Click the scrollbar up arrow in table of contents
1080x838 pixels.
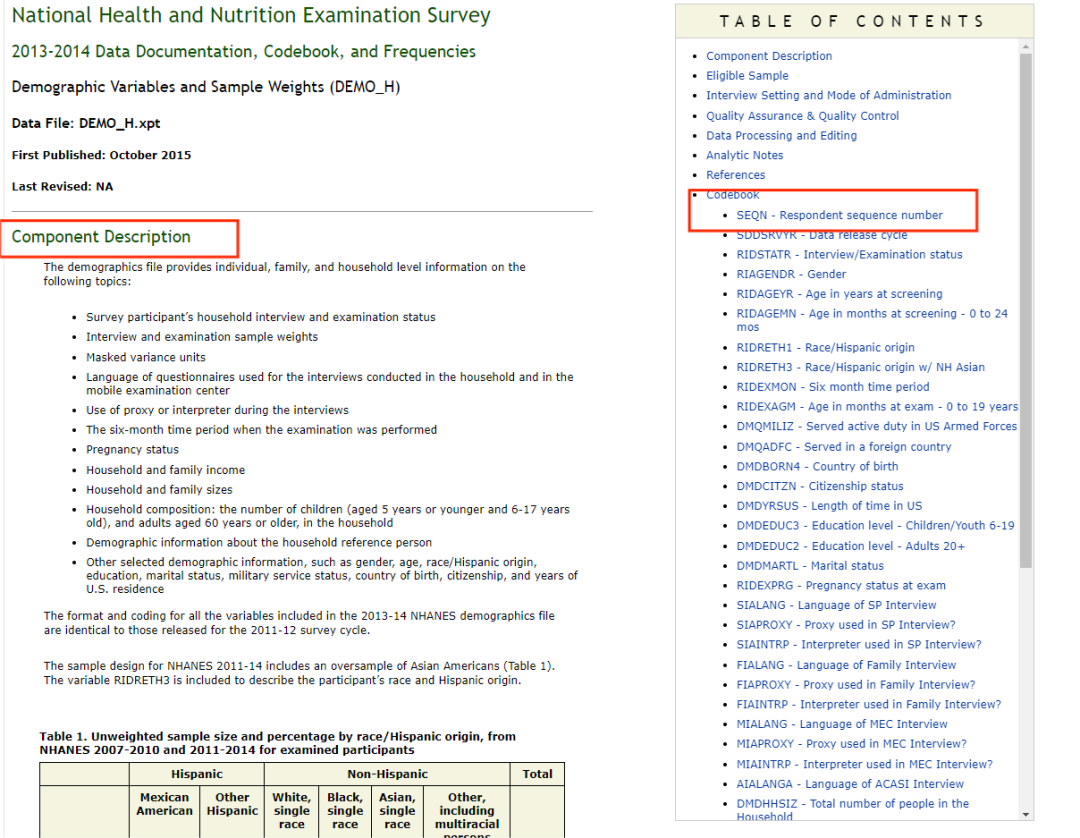coord(1026,47)
